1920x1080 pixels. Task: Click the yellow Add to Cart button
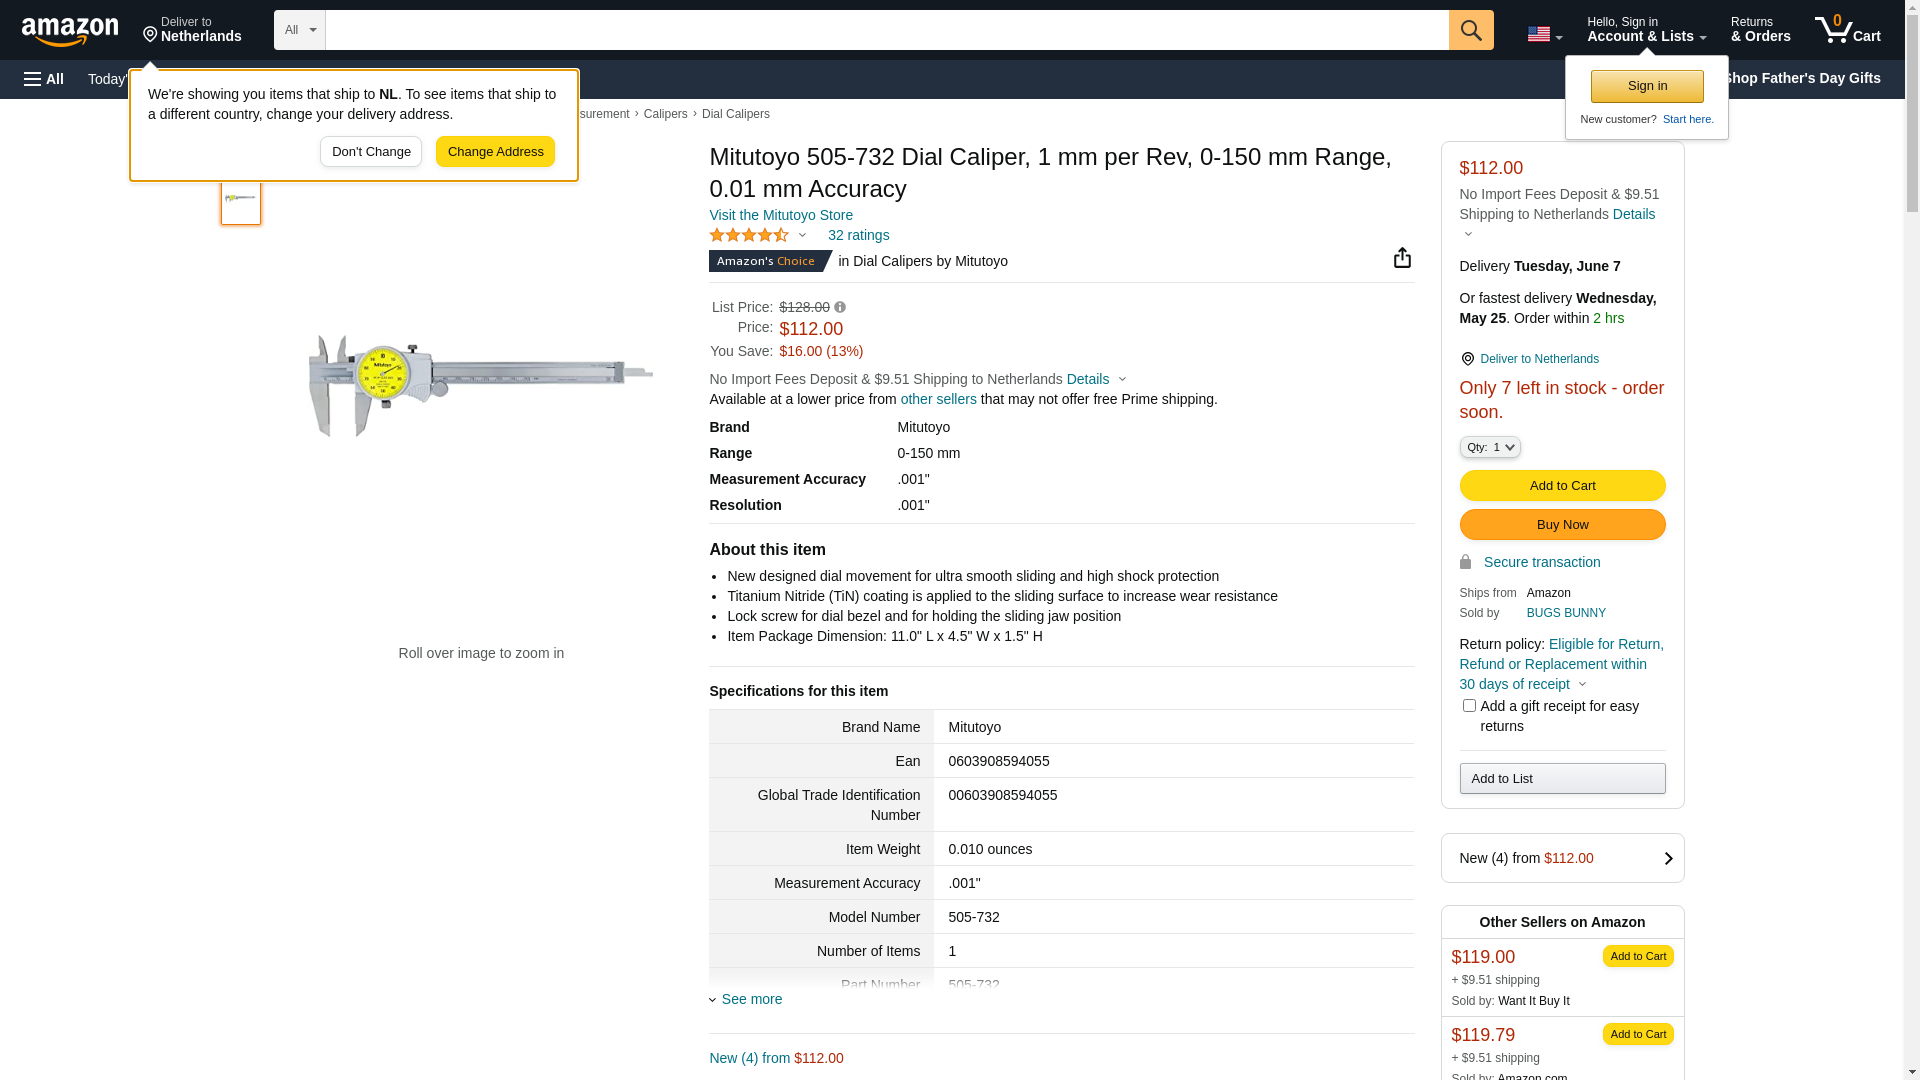tap(1562, 486)
